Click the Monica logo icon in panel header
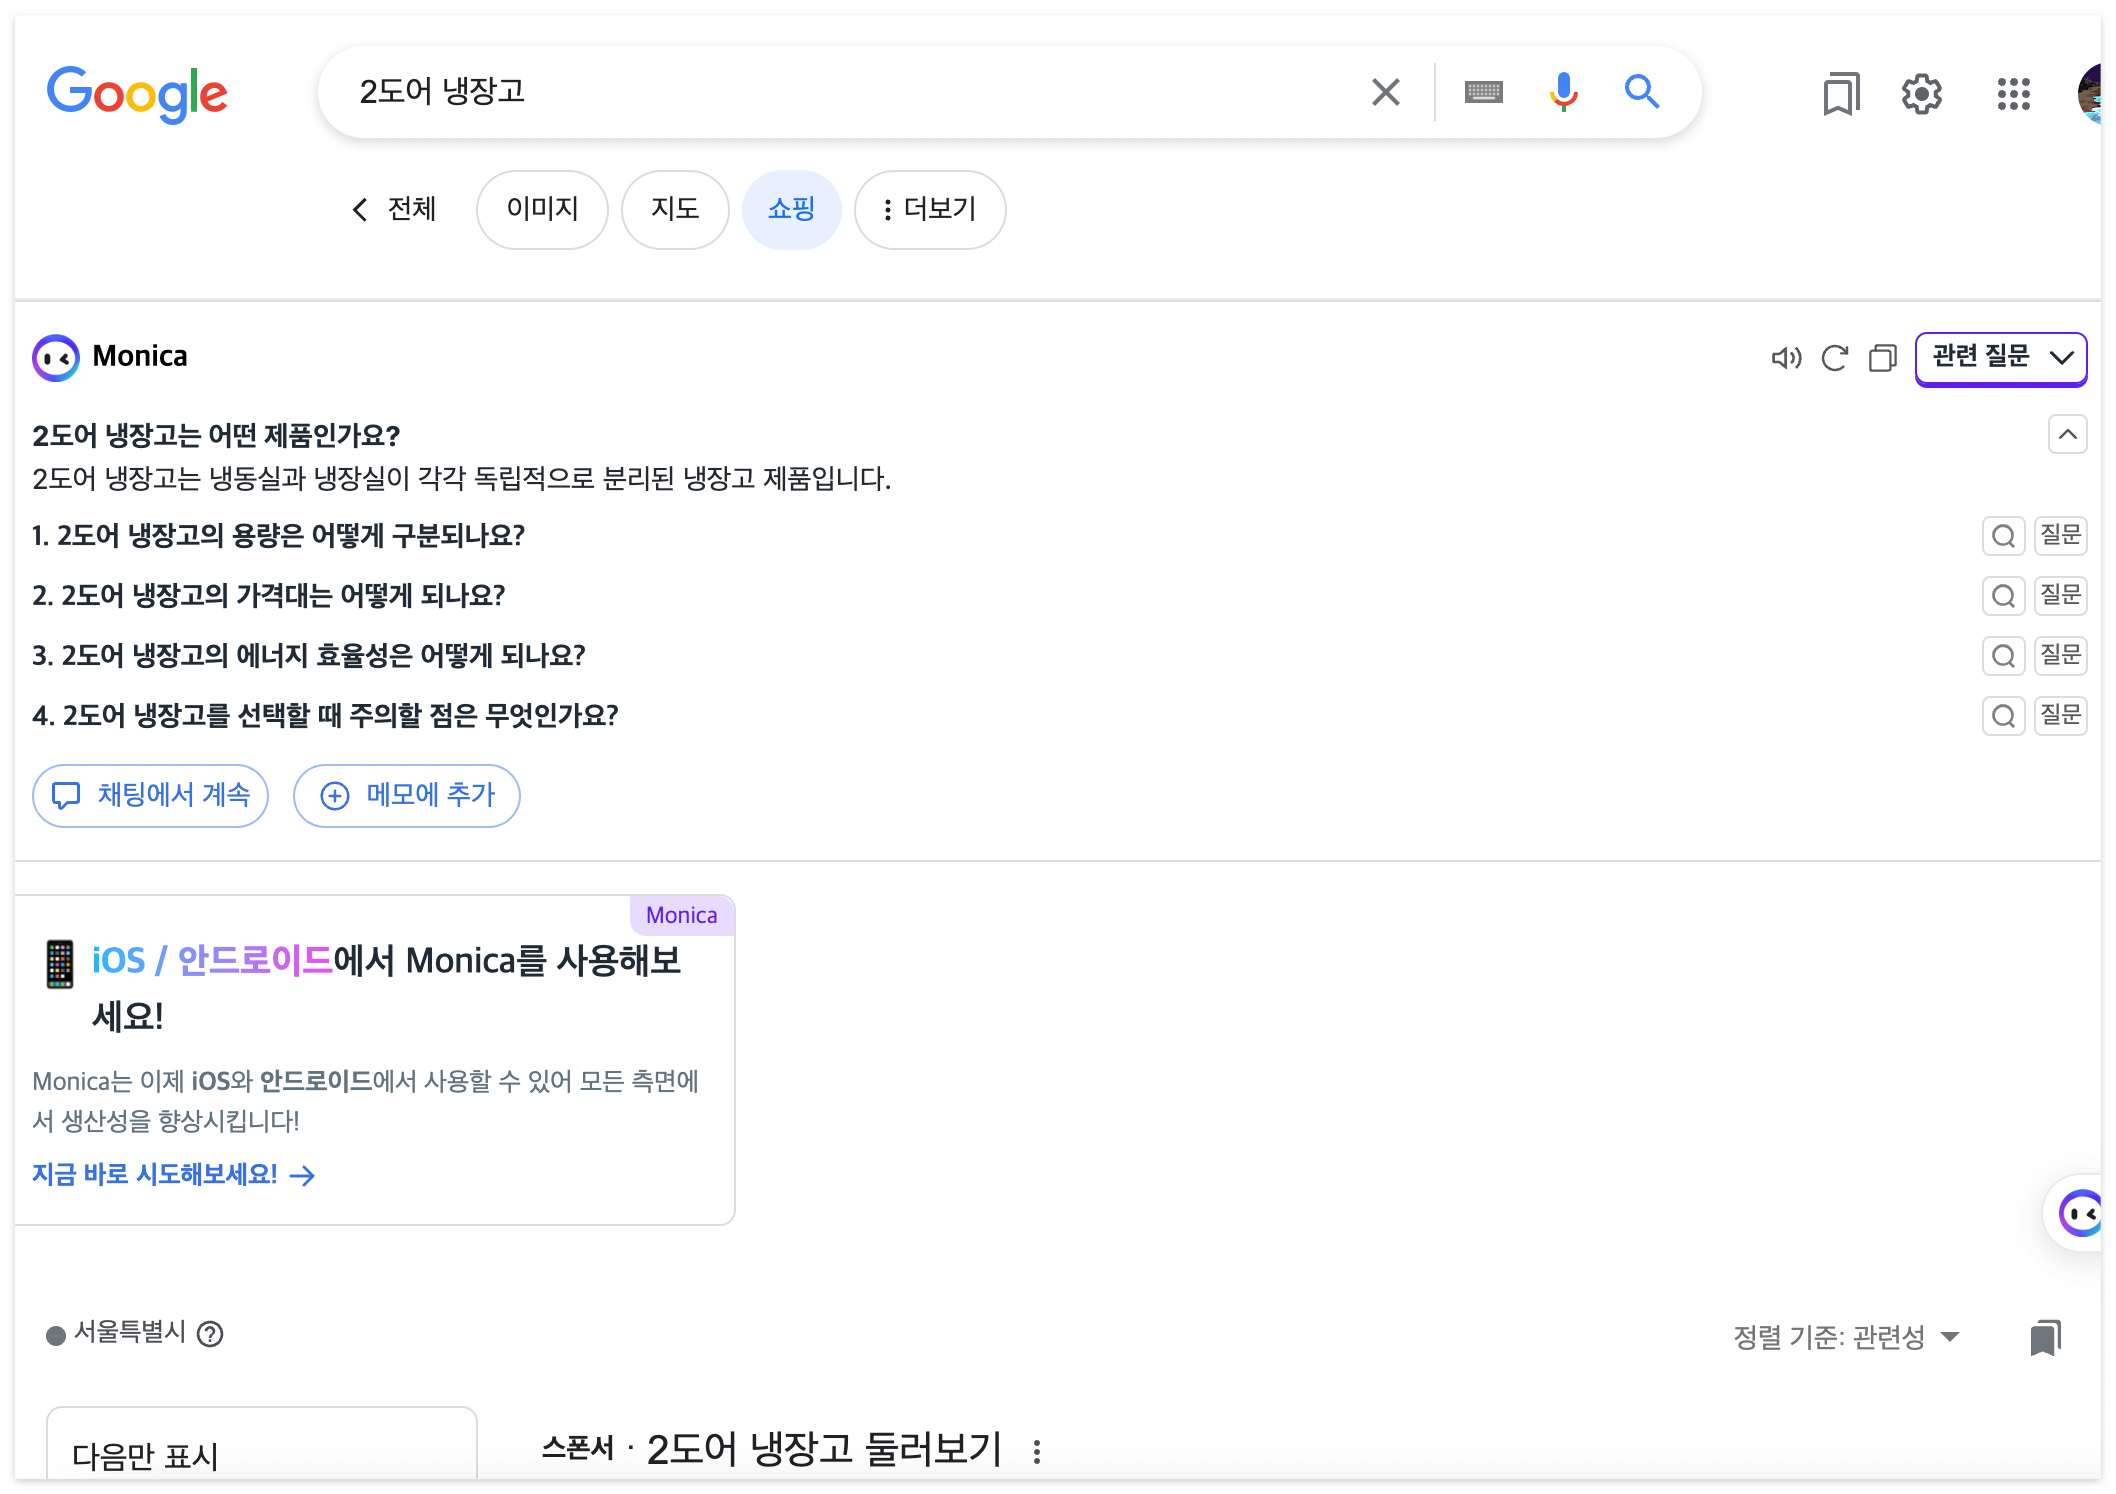 tap(56, 357)
